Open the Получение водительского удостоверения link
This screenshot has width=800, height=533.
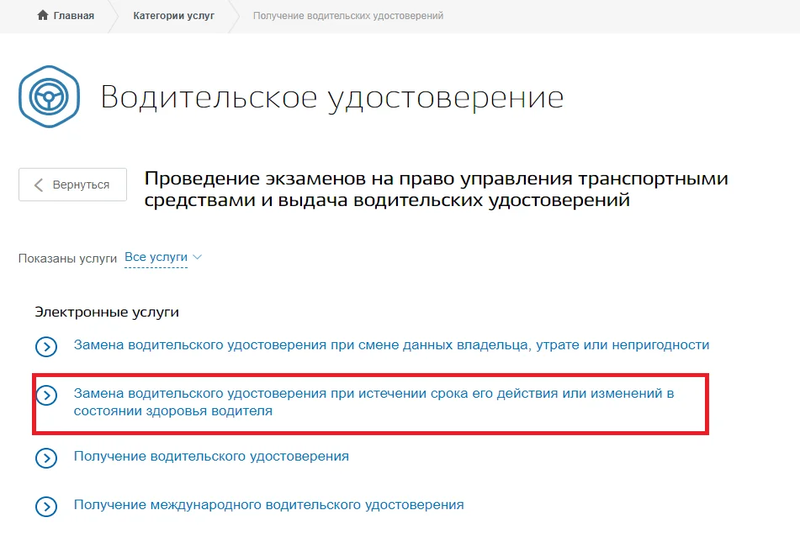pos(211,456)
